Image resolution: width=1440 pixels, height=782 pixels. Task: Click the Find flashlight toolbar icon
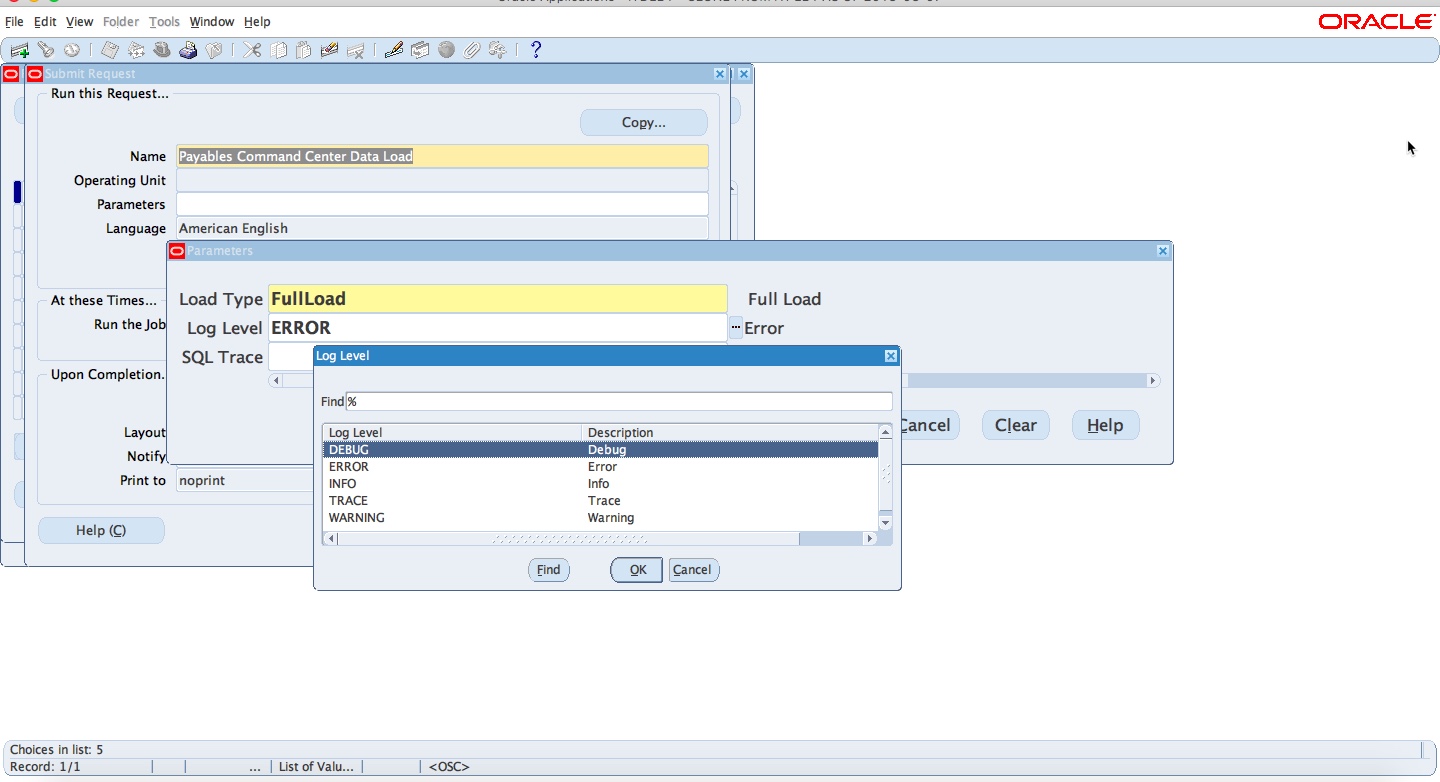coord(46,50)
